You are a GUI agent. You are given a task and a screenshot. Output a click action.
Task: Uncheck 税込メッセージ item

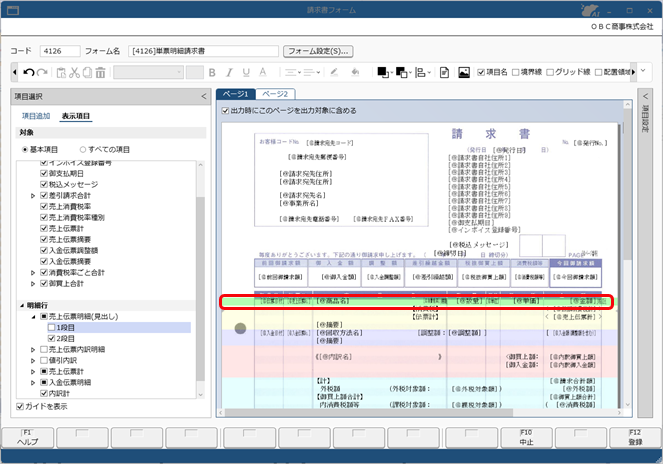44,184
